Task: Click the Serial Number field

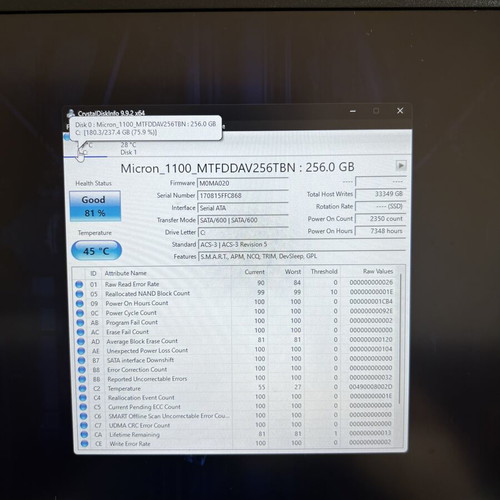Action: click(243, 196)
